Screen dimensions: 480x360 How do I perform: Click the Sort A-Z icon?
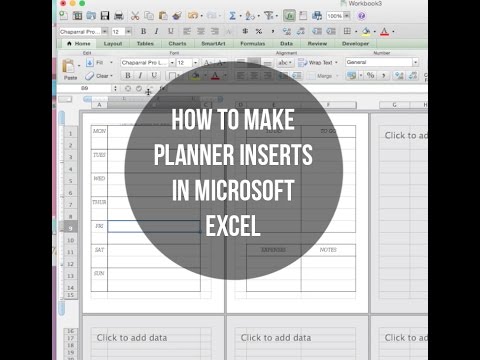249,16
